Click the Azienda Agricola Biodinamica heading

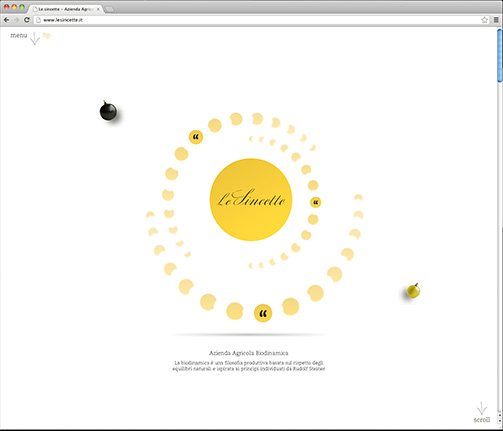(x=248, y=353)
